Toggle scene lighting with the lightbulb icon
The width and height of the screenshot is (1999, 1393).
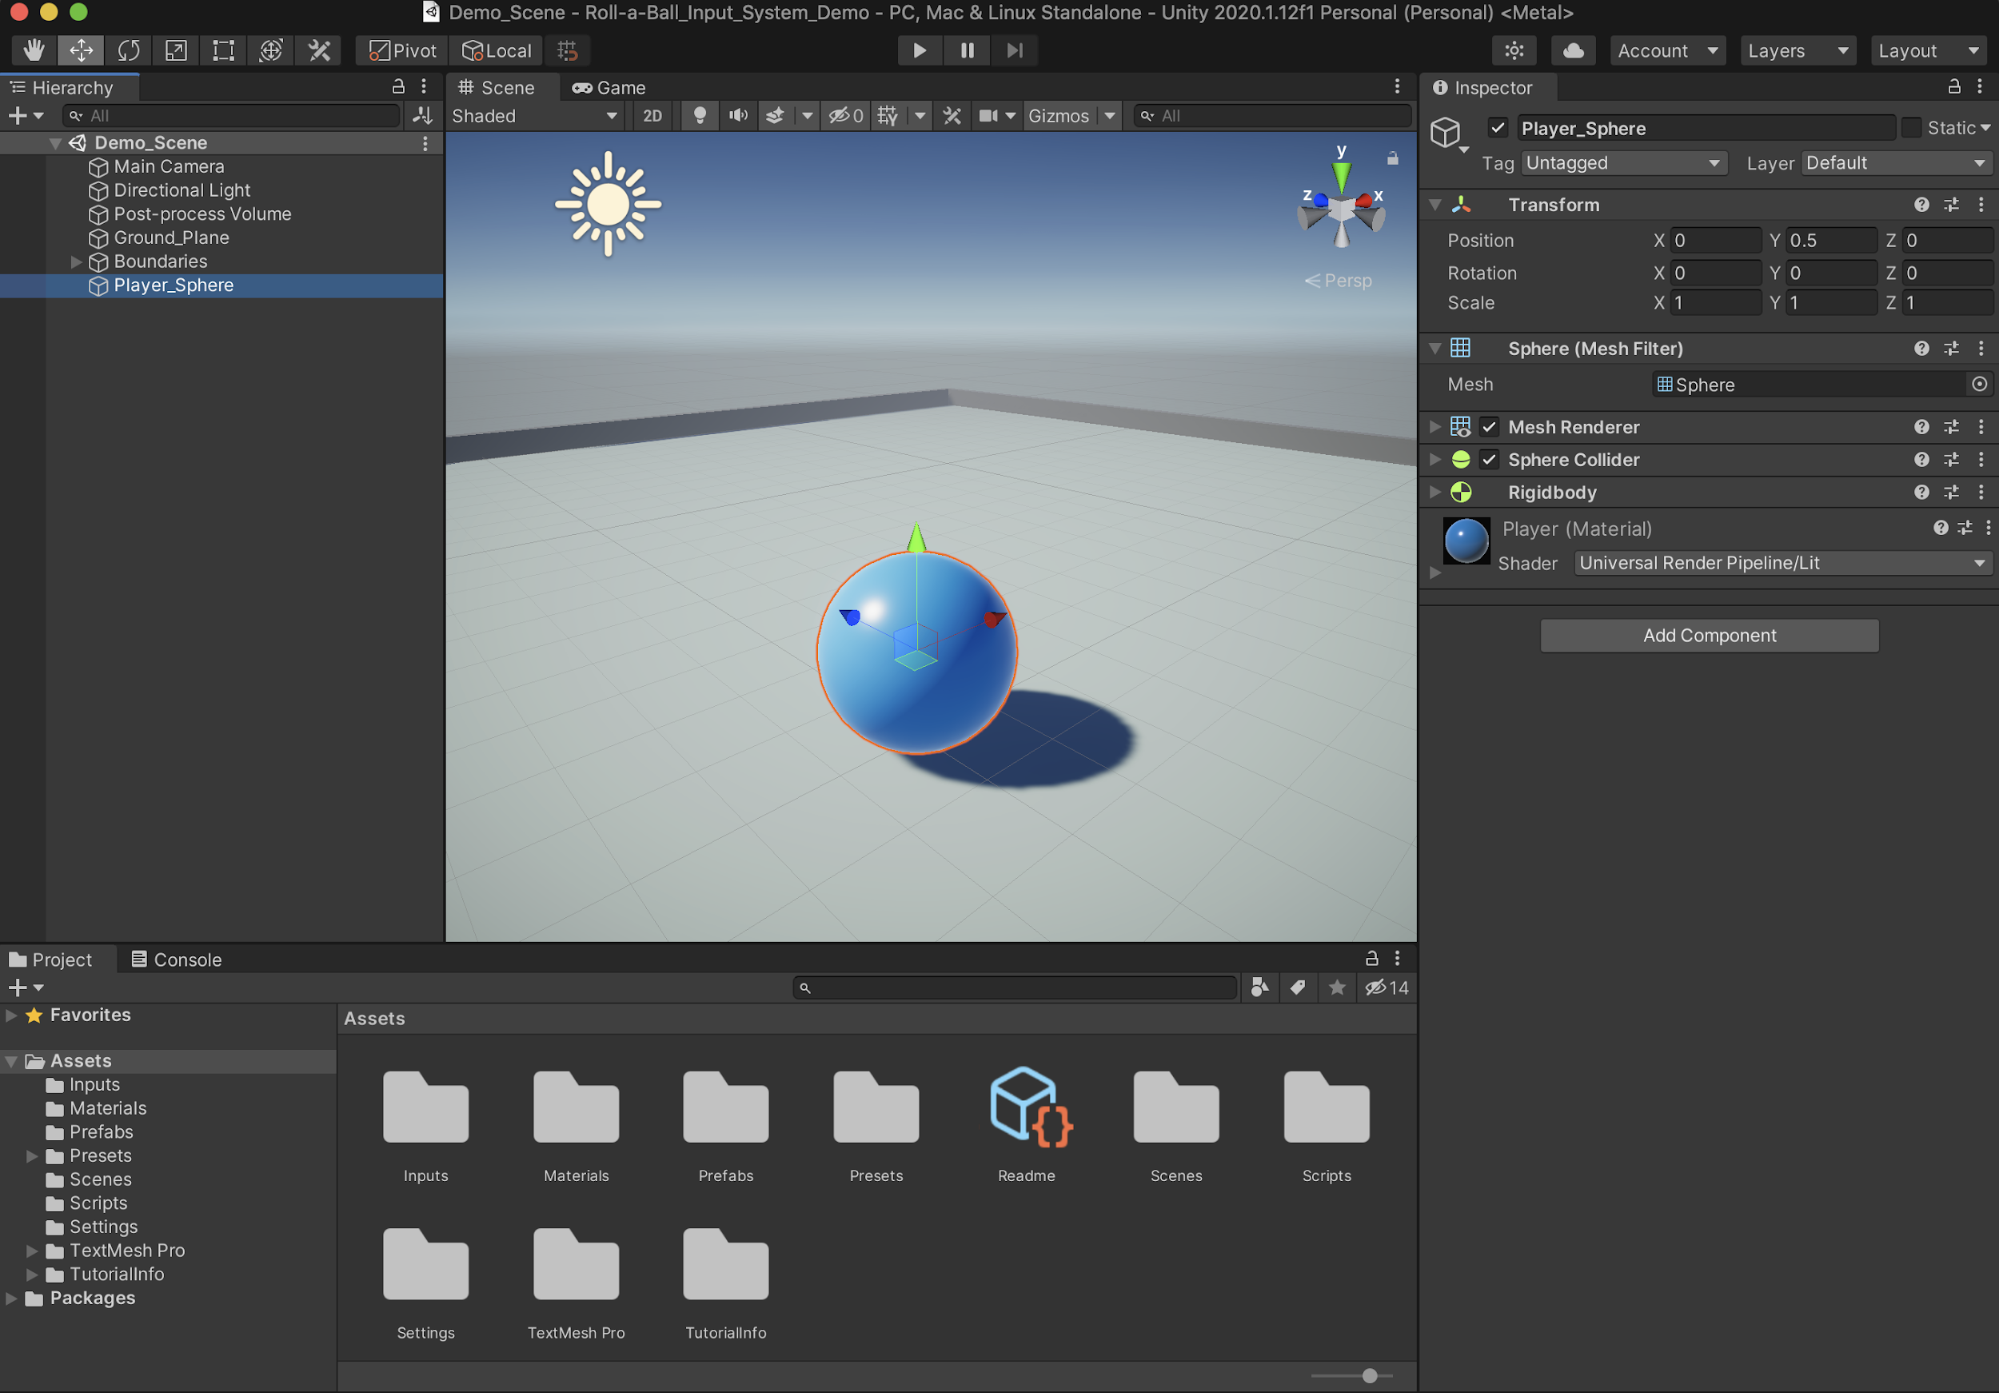coord(699,116)
